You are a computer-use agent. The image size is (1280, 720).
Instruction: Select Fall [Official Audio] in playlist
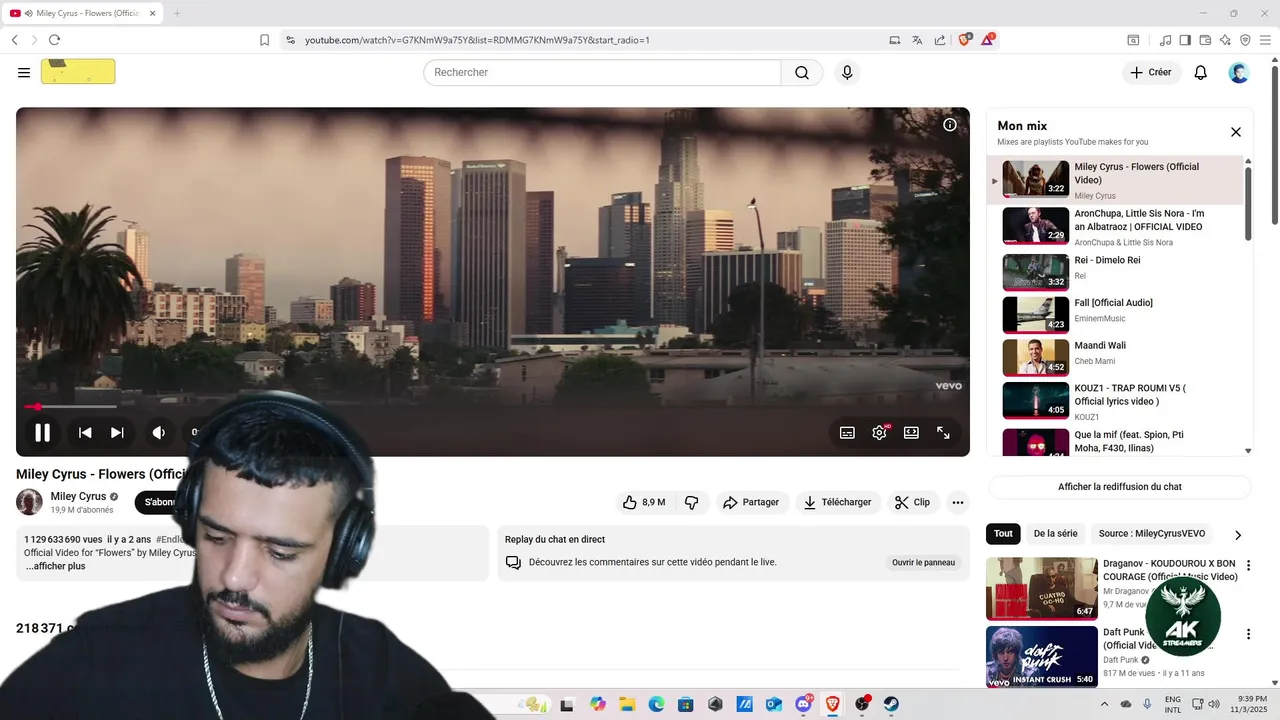pyautogui.click(x=1115, y=314)
